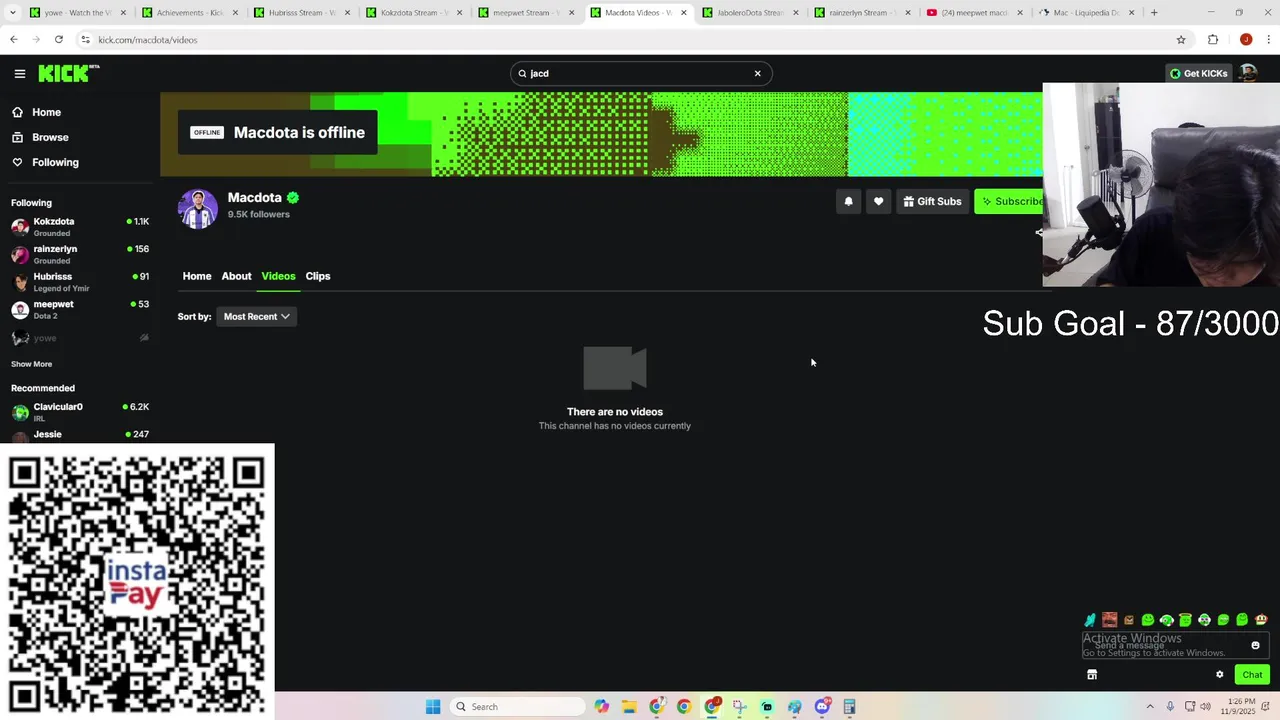Viewport: 1280px width, 720px height.
Task: Switch to the Clips tab
Action: point(318,276)
